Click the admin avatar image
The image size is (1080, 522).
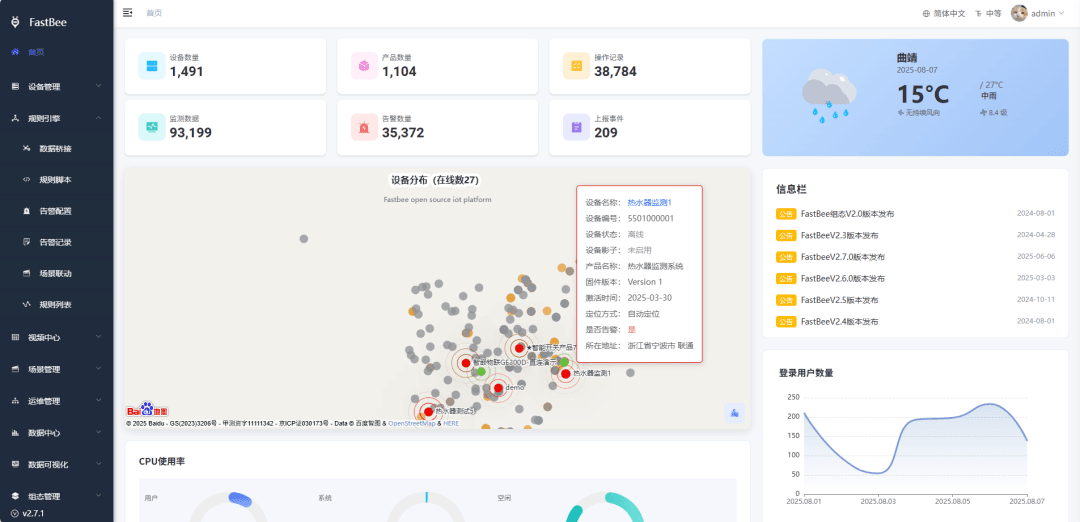pyautogui.click(x=1019, y=13)
